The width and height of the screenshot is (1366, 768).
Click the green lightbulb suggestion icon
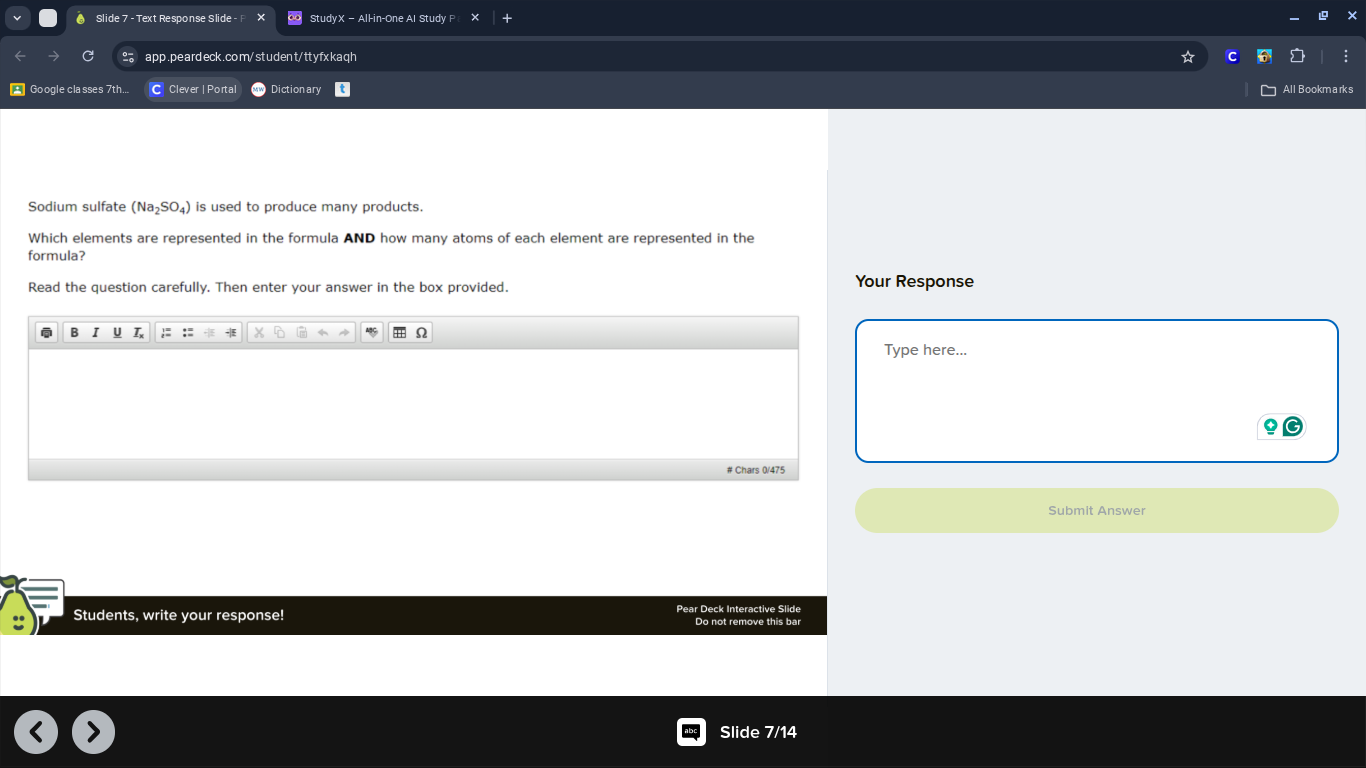[1270, 427]
